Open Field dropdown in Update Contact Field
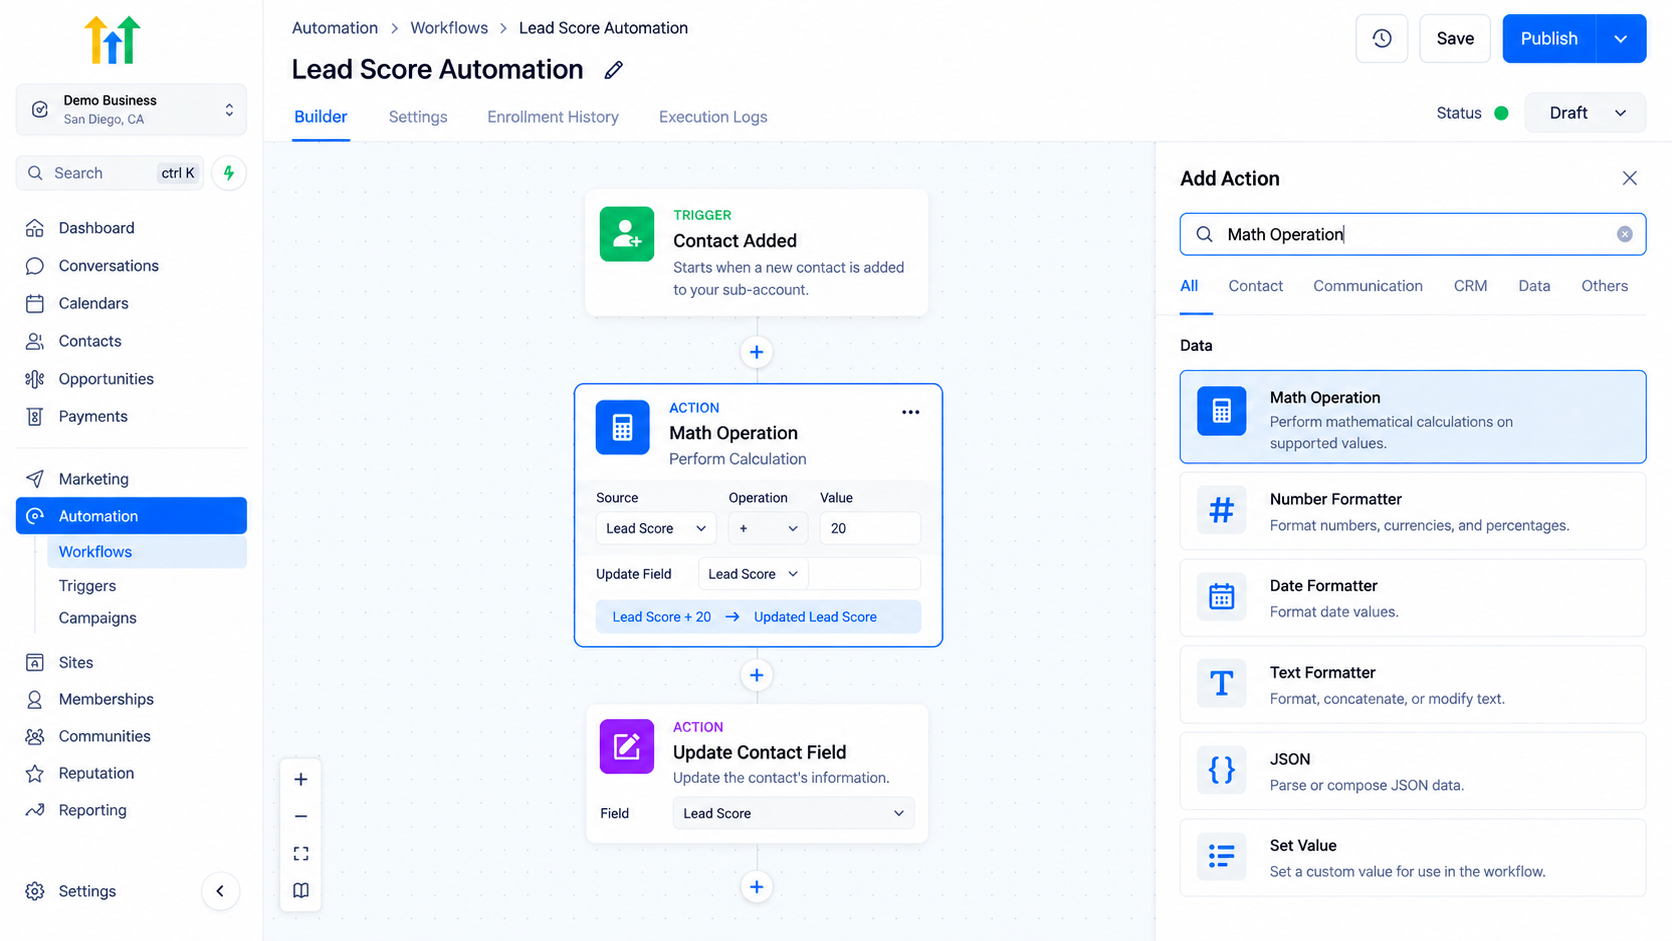Viewport: 1672px width, 941px height. (x=794, y=813)
